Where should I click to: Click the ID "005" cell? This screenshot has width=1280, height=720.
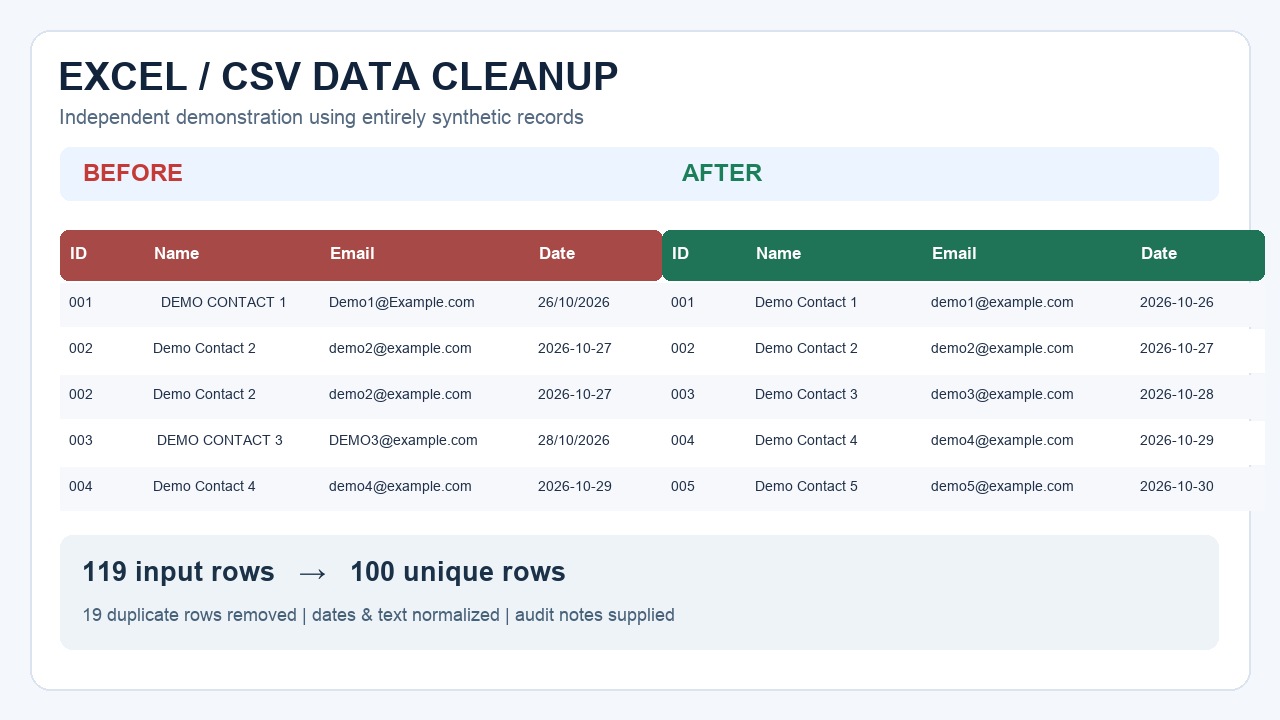coord(683,486)
